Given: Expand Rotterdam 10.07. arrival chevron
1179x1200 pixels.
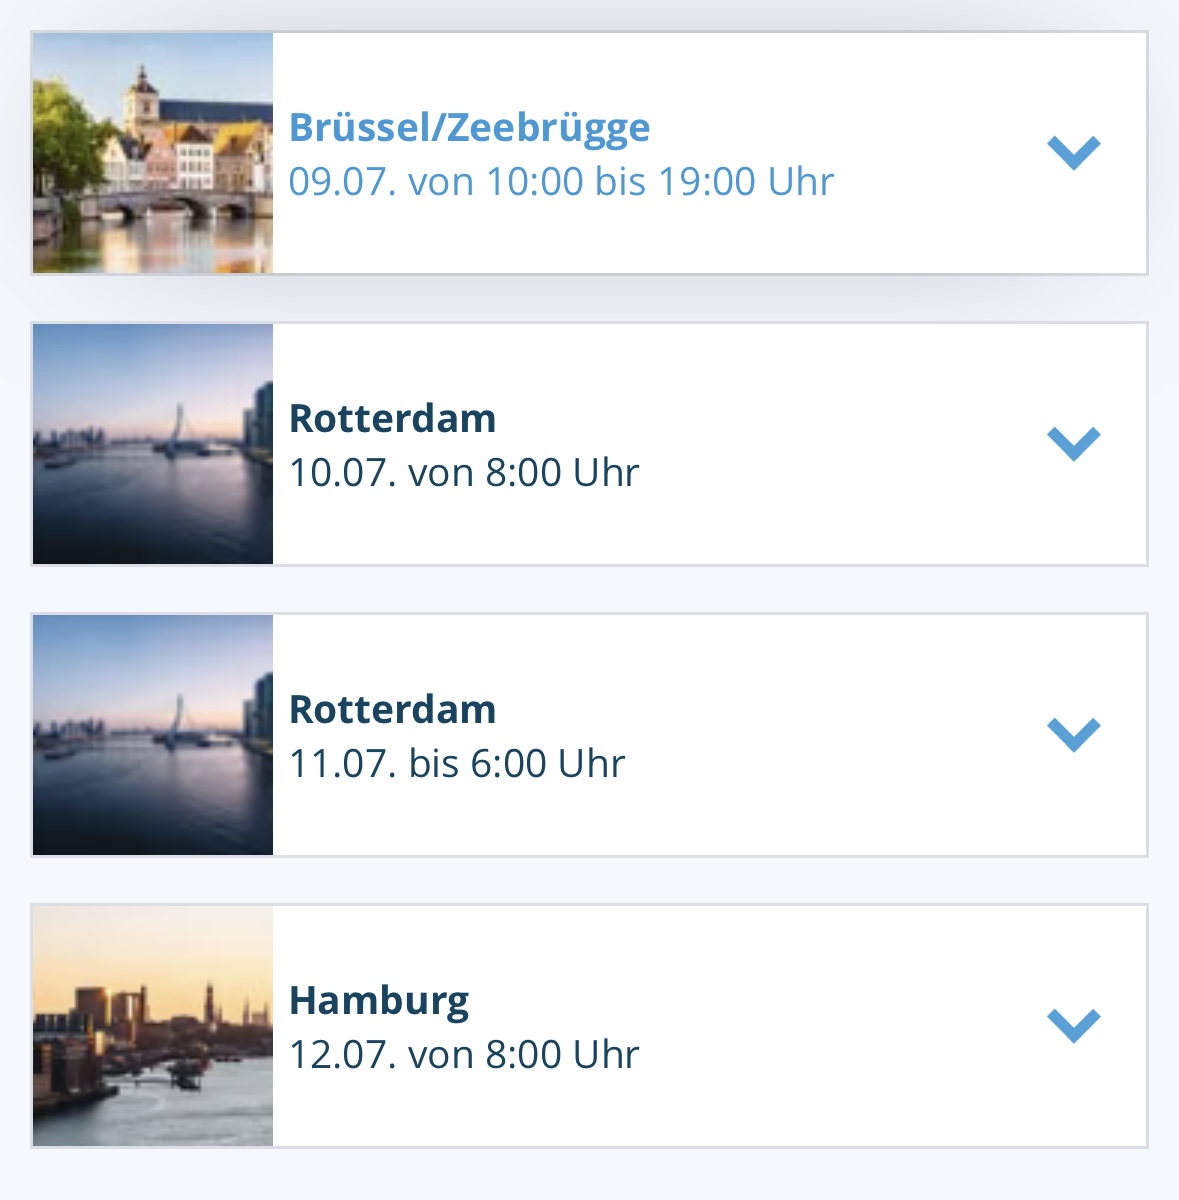Looking at the screenshot, I should [1074, 444].
